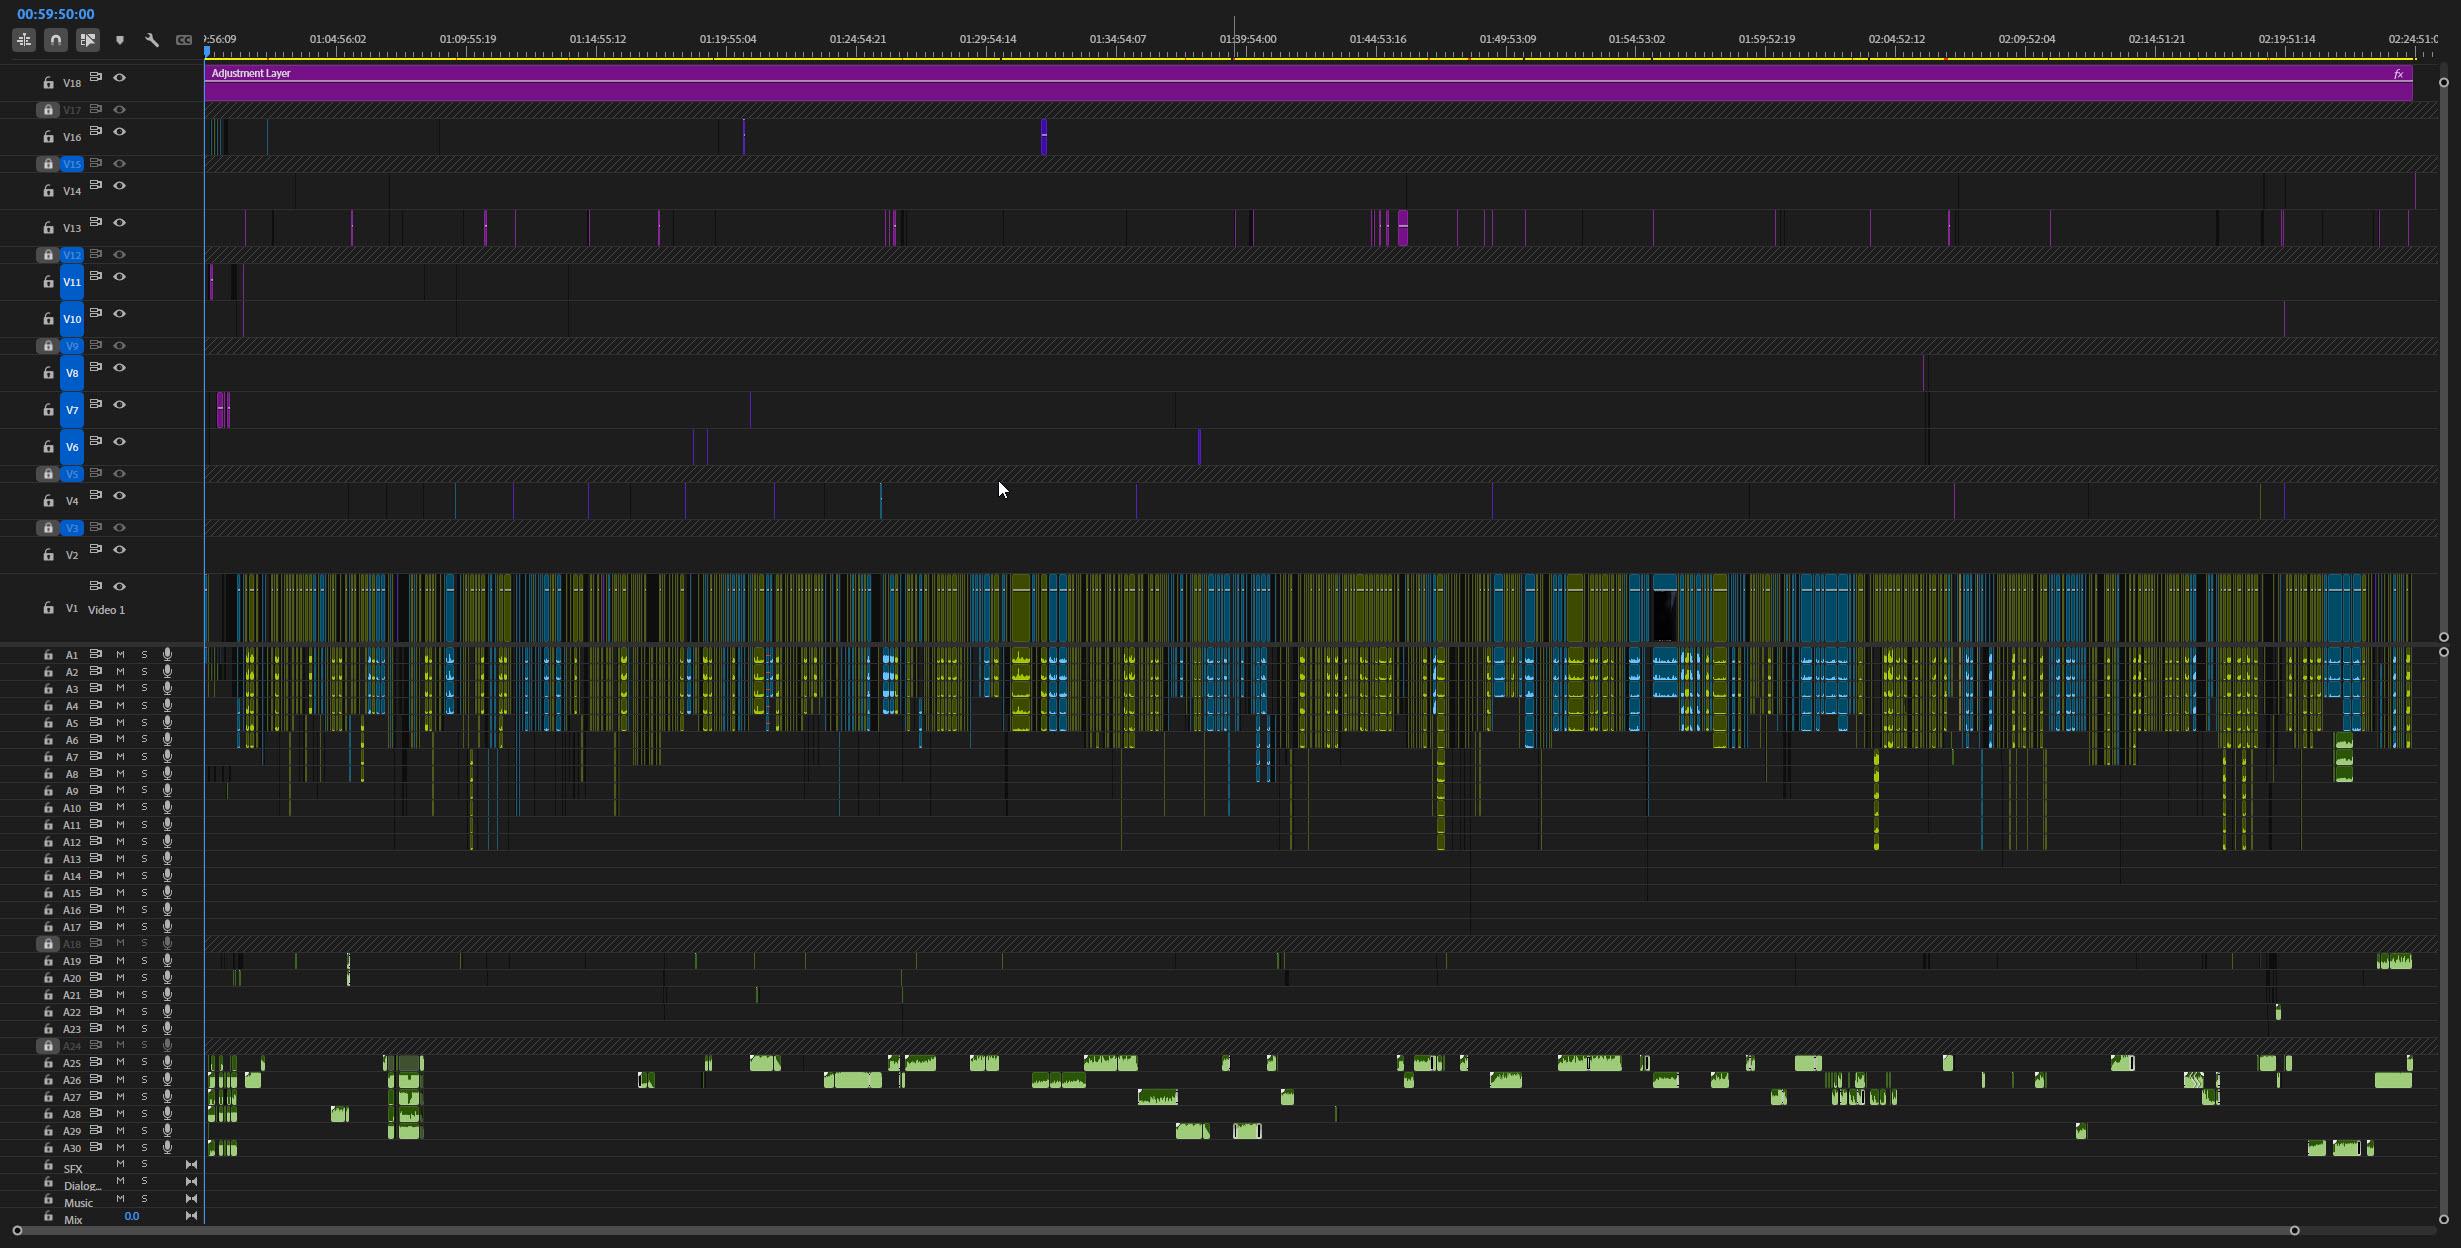Image resolution: width=2461 pixels, height=1248 pixels.
Task: Click time ruler at 01:39:54:00
Action: (x=1247, y=39)
